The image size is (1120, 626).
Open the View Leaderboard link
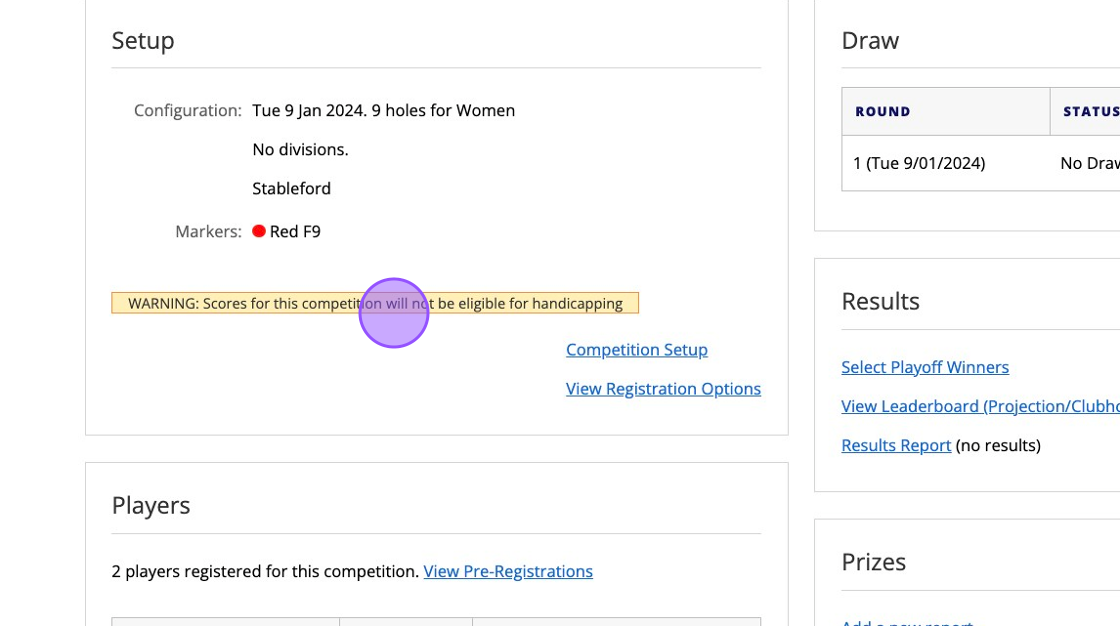click(980, 406)
